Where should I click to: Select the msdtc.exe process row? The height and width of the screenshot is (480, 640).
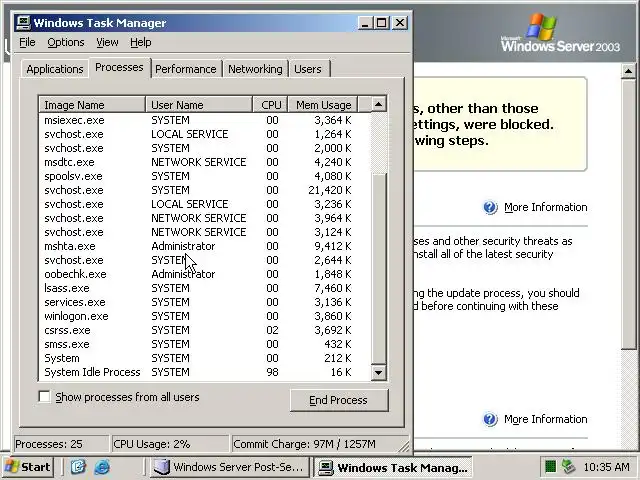coord(205,162)
